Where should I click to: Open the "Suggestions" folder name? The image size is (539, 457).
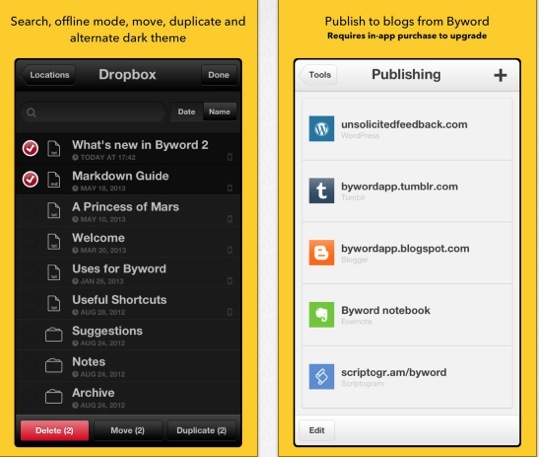pyautogui.click(x=107, y=331)
